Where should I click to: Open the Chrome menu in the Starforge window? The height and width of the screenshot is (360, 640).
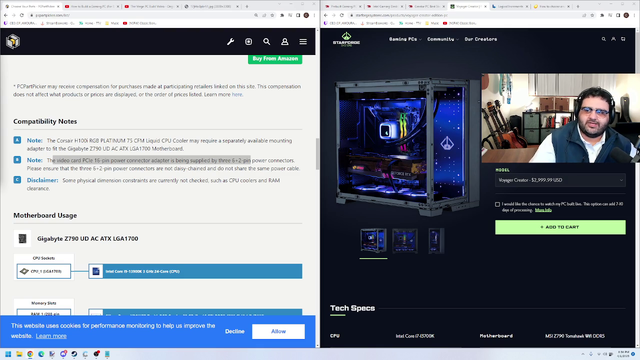(634, 15)
